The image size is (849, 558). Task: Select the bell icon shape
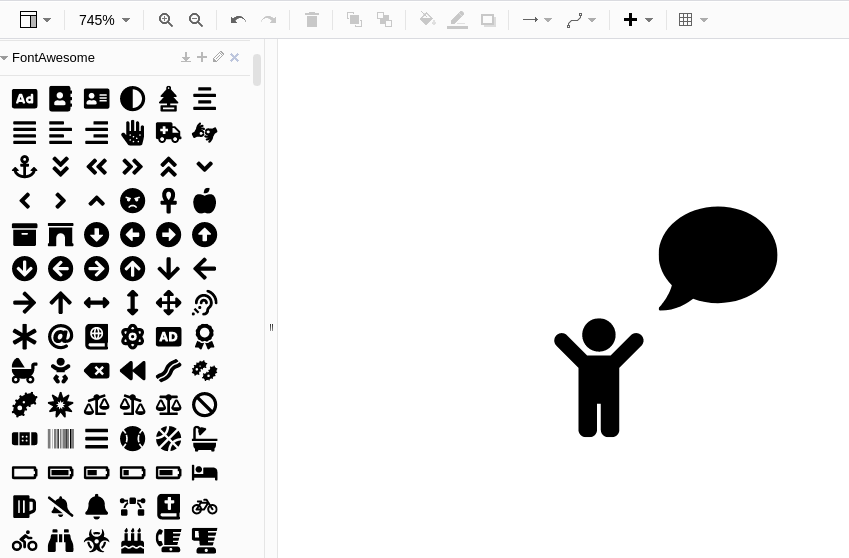[x=96, y=507]
